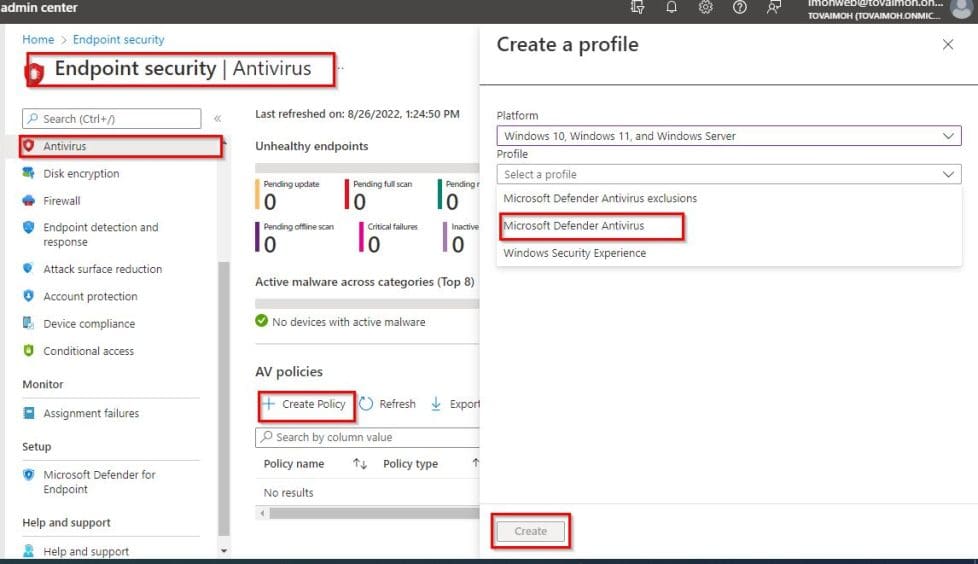Click the sidebar vertical scrollbar

(x=224, y=398)
